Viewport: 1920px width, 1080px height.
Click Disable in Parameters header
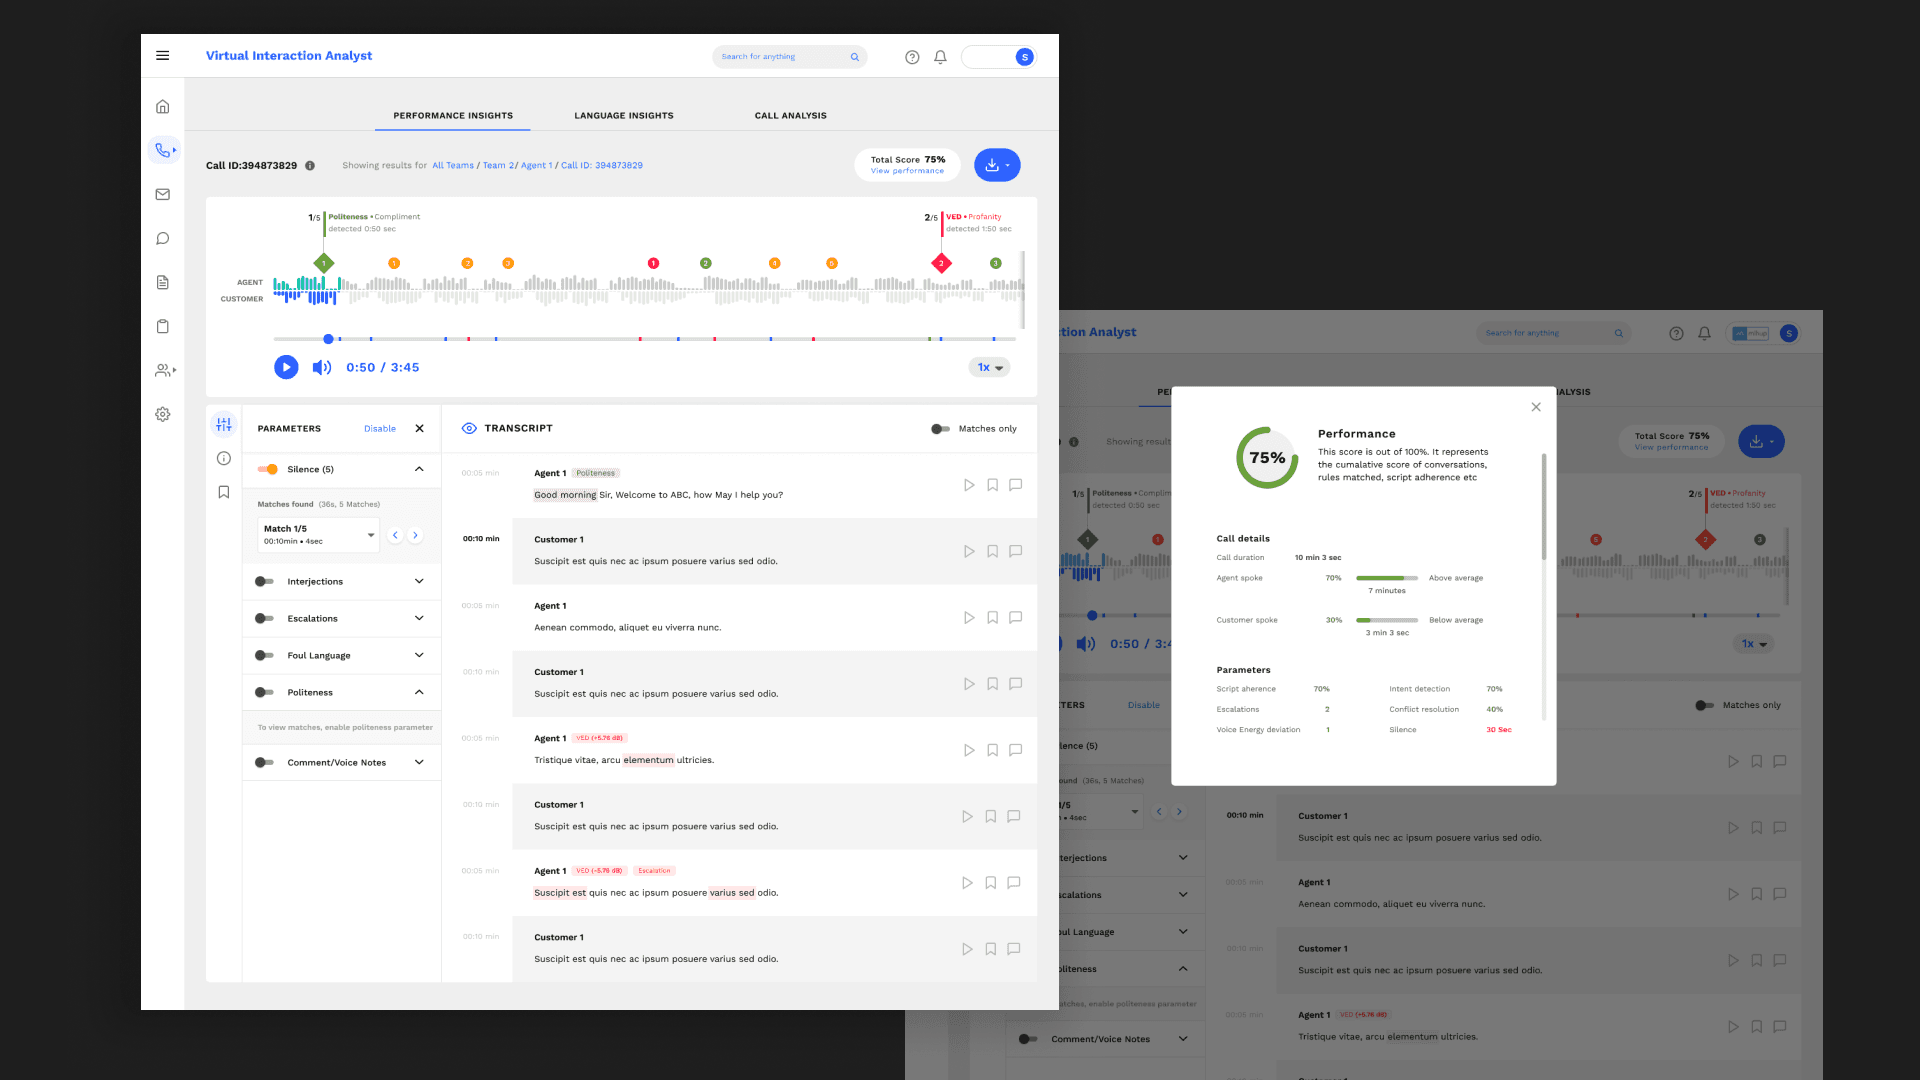coord(380,429)
